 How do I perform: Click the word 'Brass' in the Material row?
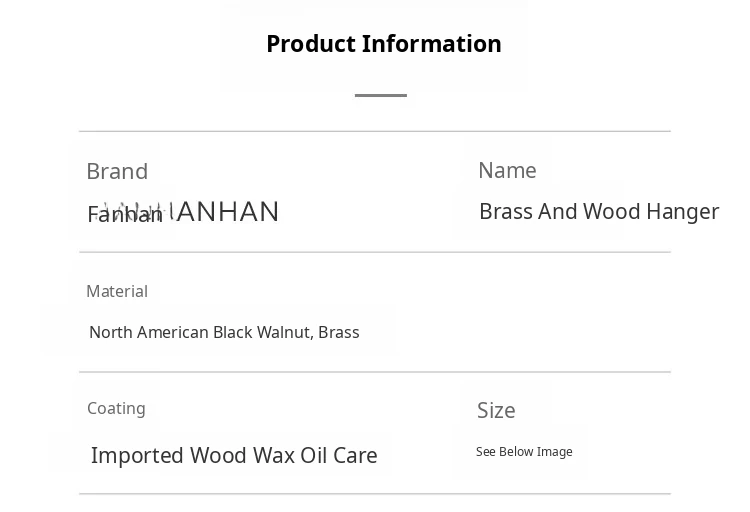coord(339,332)
